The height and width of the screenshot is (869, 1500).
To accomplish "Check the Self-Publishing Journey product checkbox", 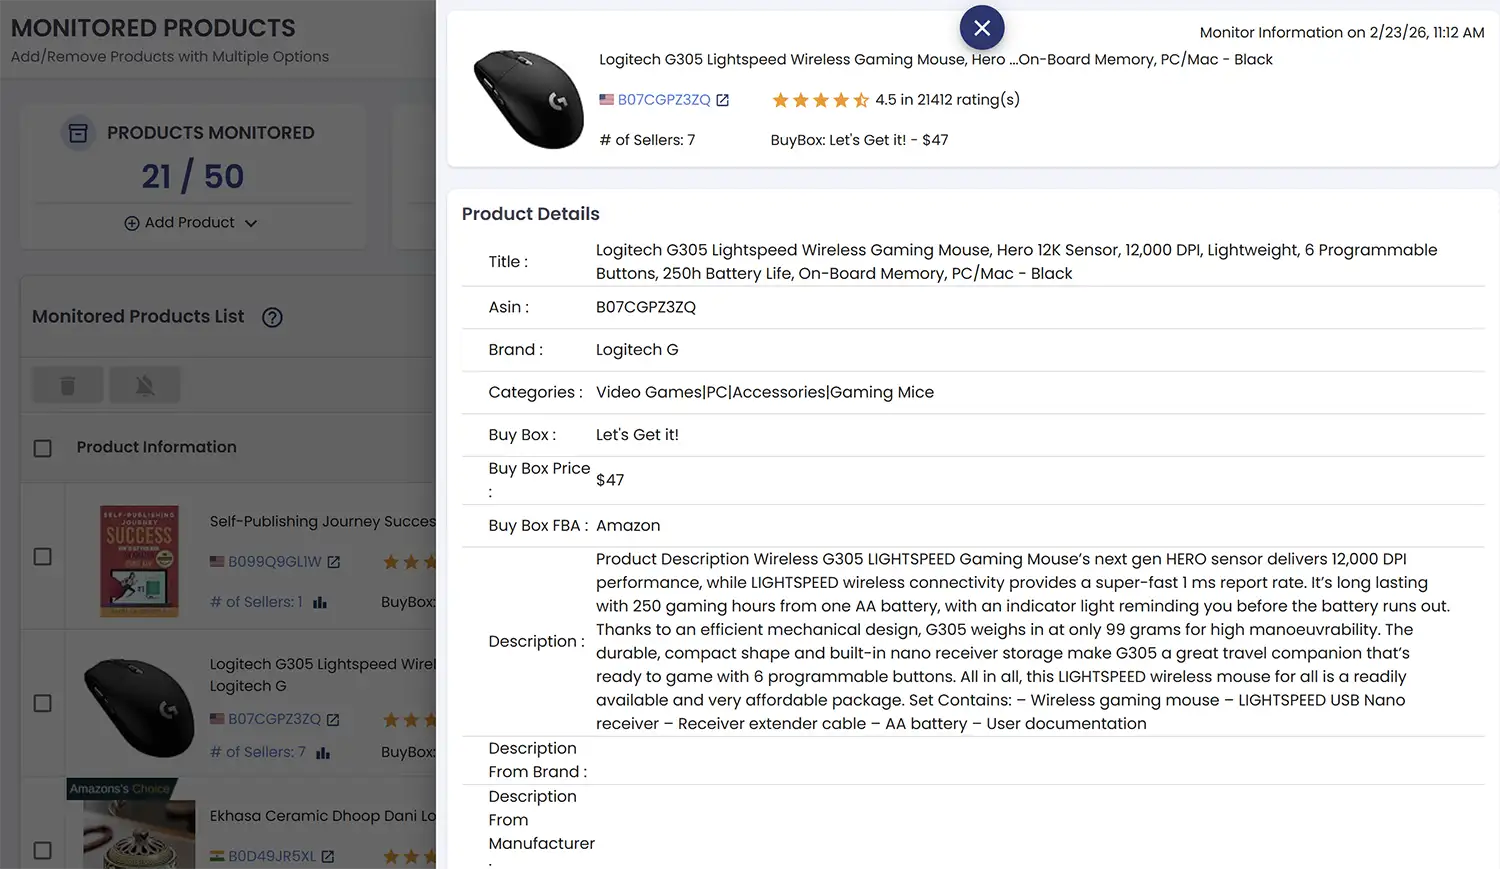I will [43, 556].
